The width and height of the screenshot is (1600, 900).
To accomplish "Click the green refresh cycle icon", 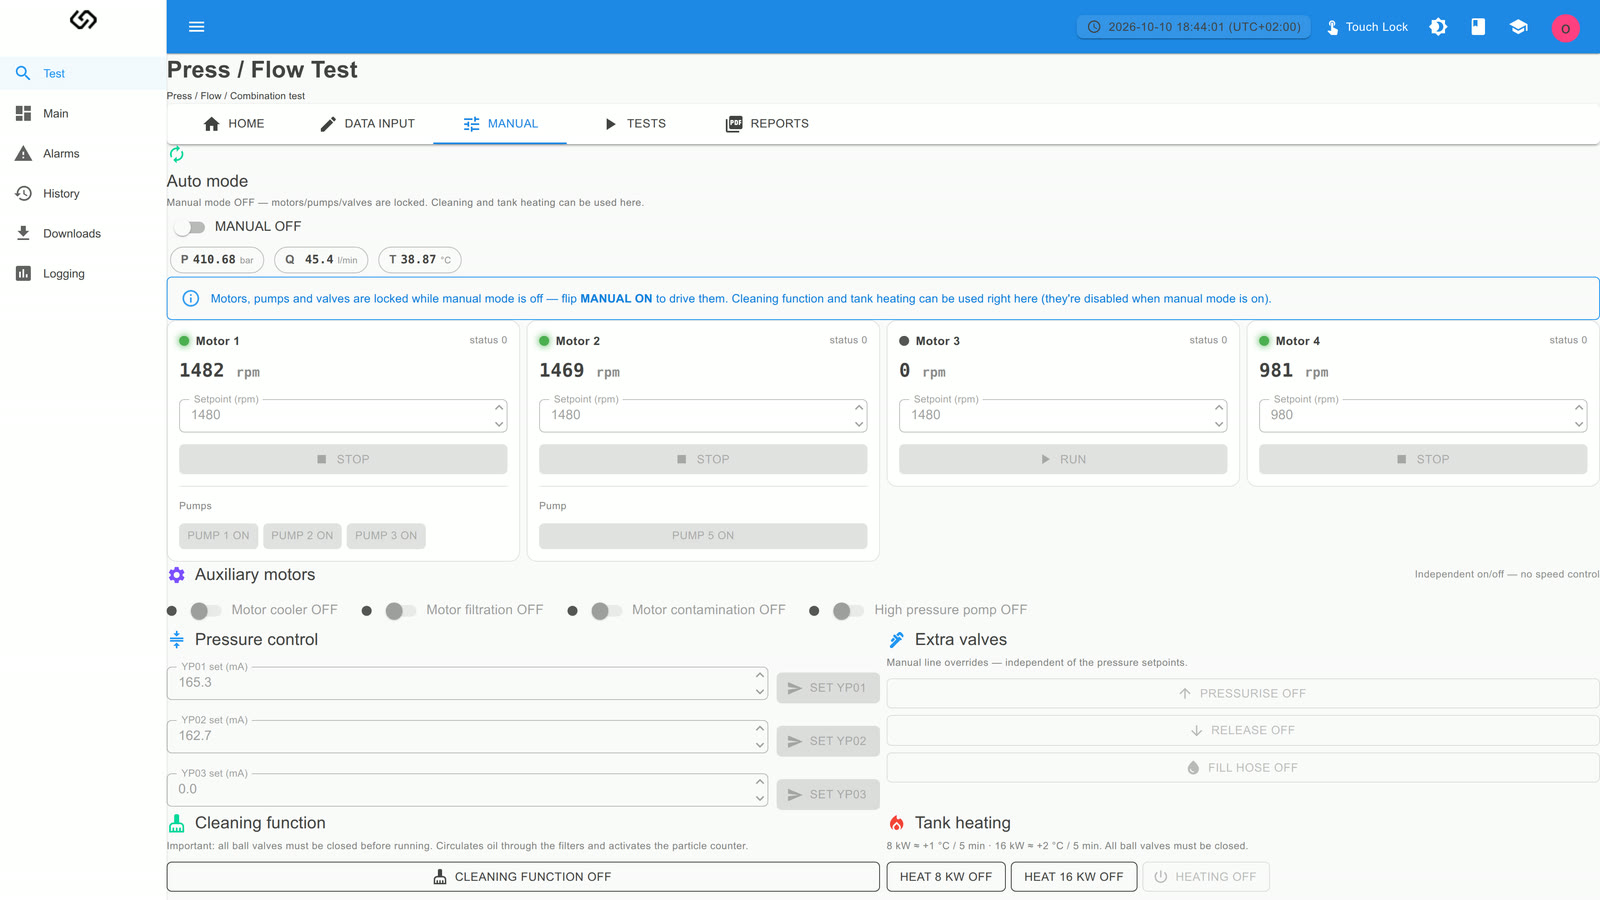I will tap(177, 154).
